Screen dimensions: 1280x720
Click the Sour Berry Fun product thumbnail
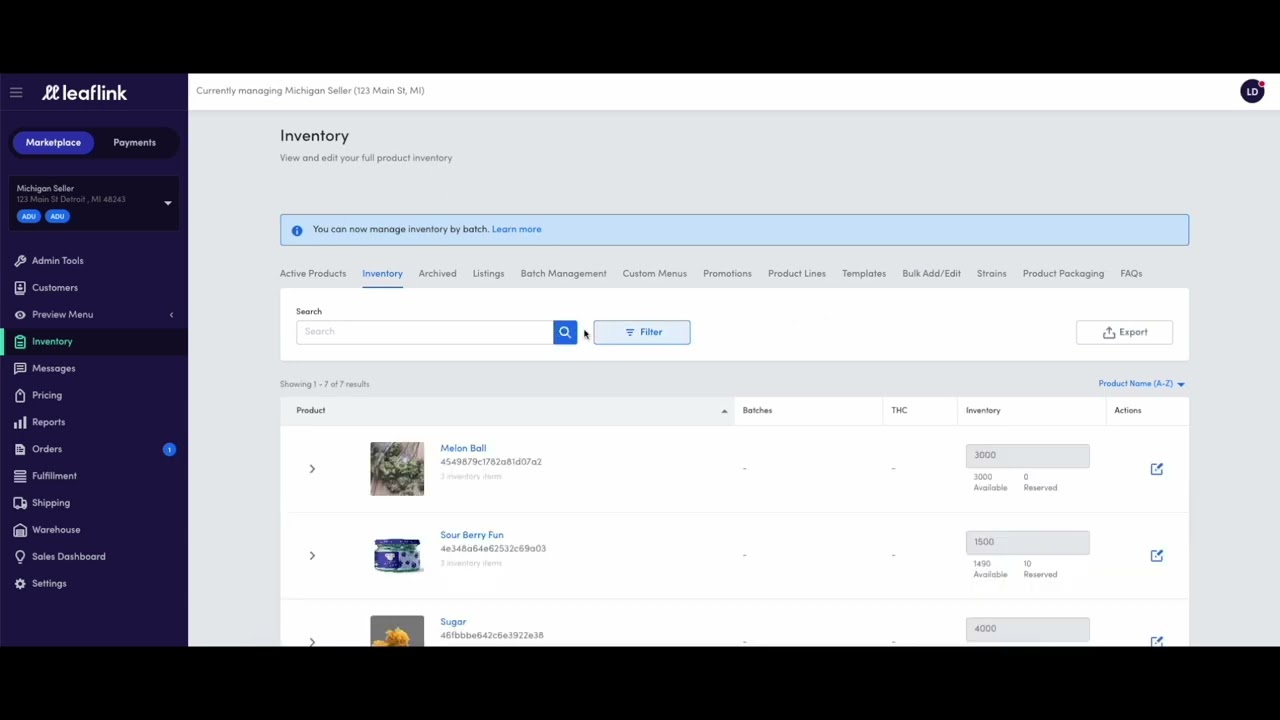coord(397,556)
